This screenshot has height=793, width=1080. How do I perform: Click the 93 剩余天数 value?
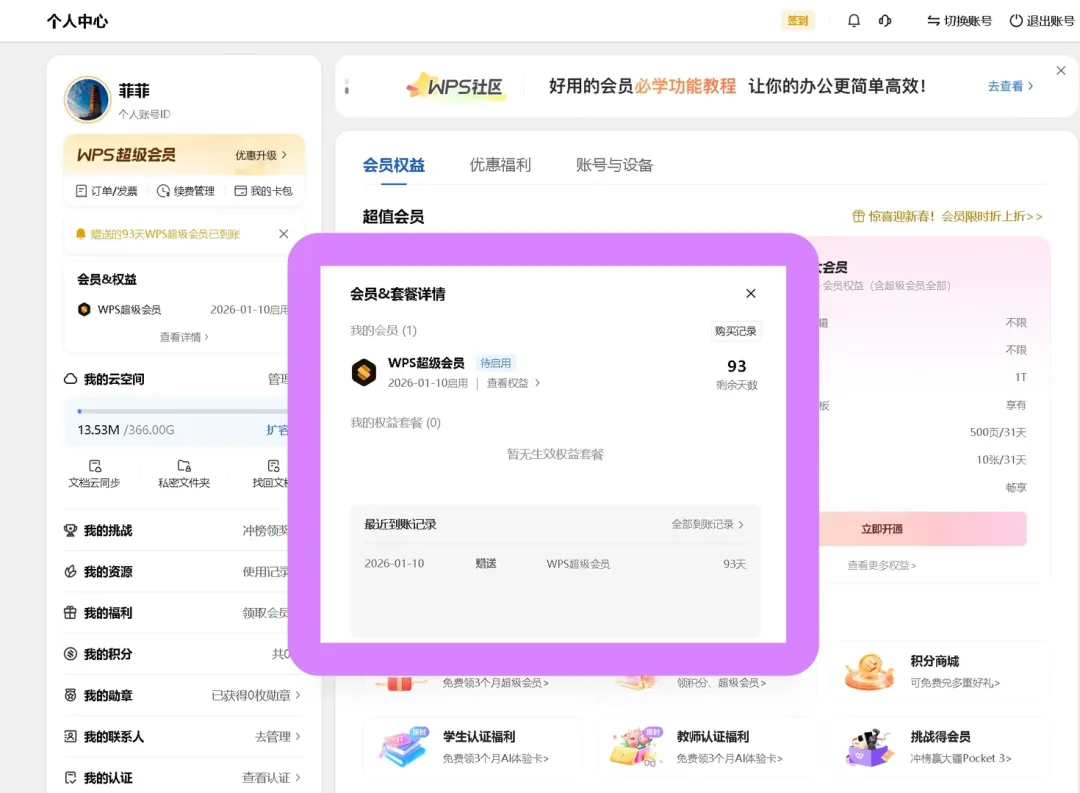coord(736,366)
